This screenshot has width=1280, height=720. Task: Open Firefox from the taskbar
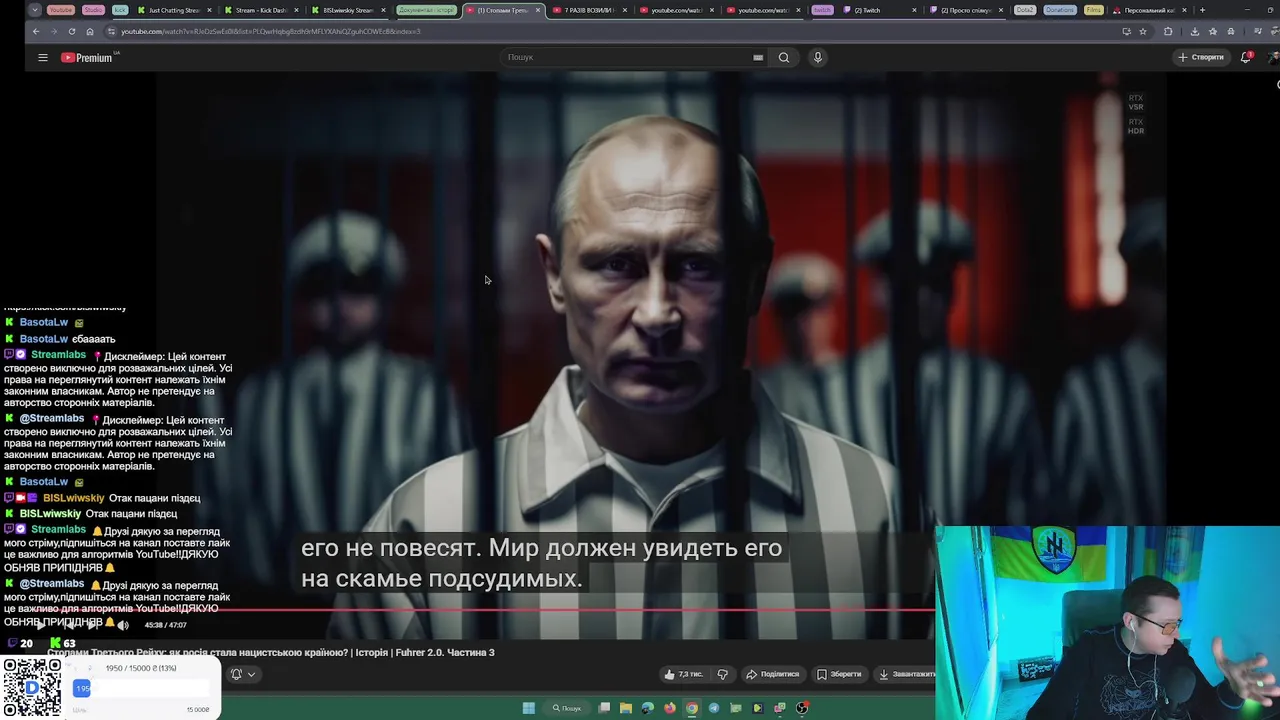pos(670,708)
